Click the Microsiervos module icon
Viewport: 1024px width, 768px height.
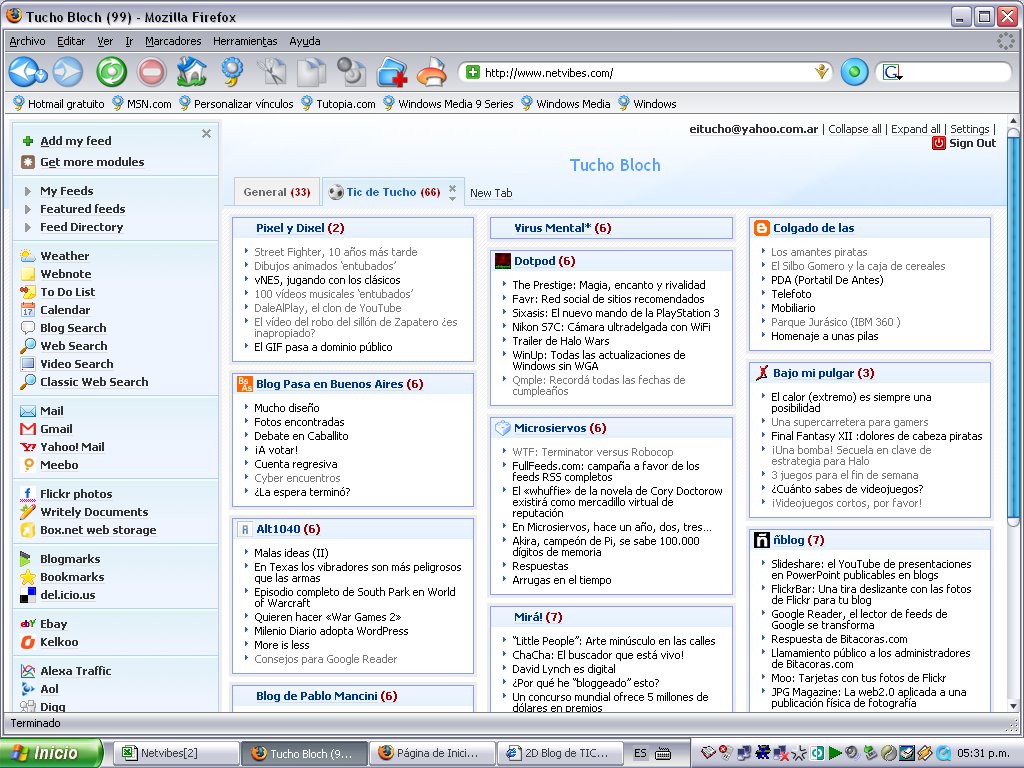click(x=503, y=428)
